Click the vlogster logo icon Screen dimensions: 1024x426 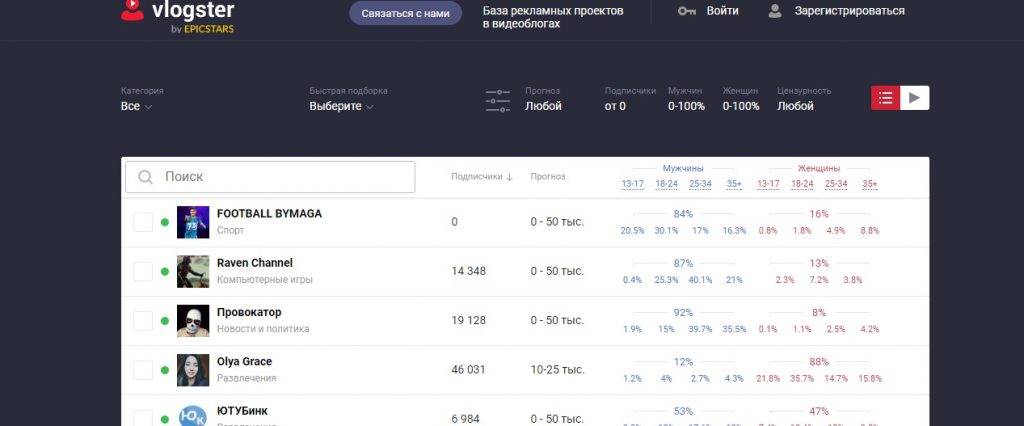tap(132, 9)
